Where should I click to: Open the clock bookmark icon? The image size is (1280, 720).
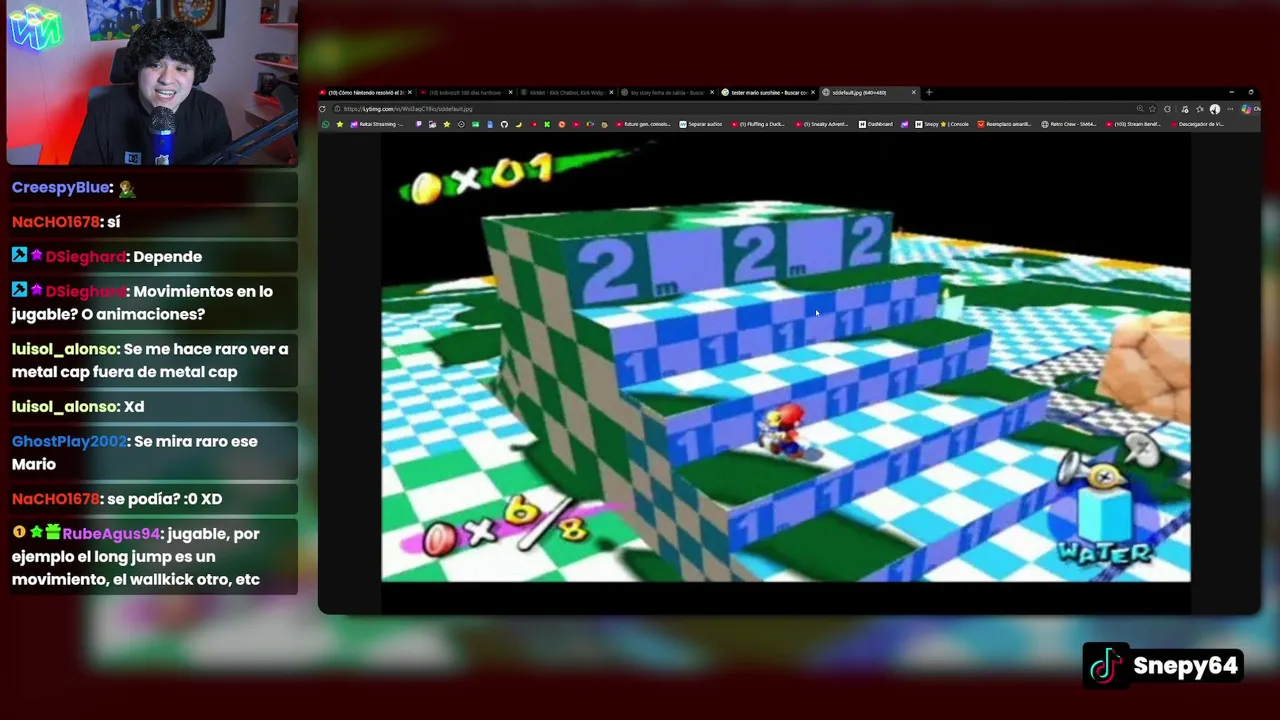tap(461, 124)
